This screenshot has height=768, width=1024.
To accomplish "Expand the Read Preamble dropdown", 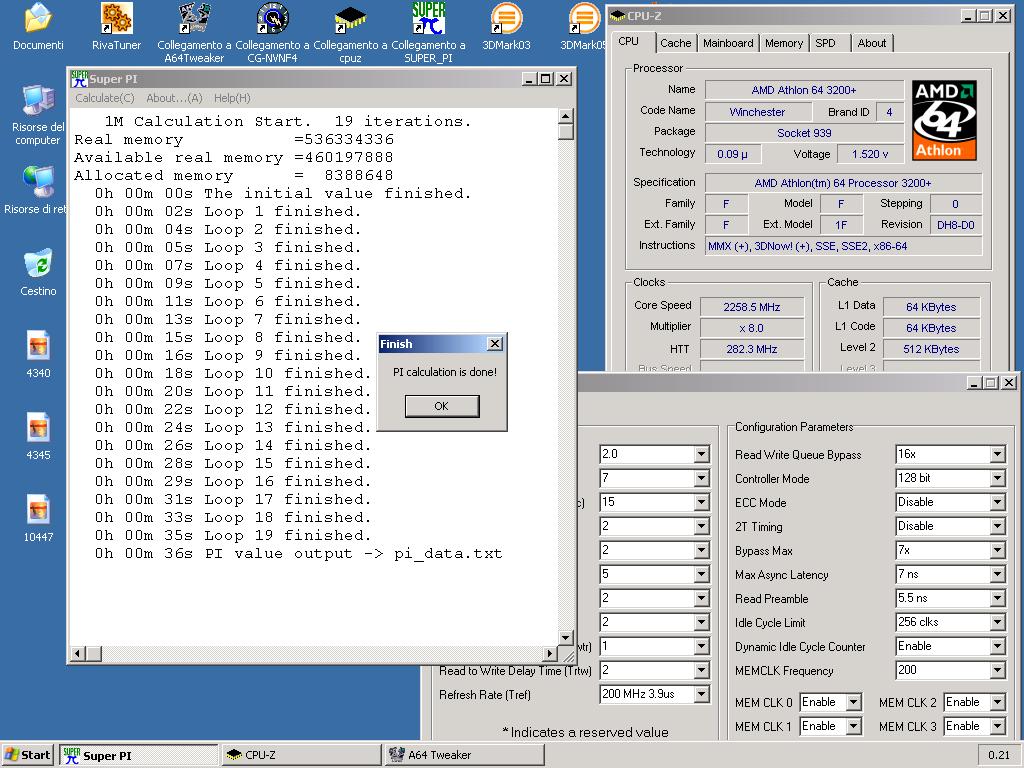I will [997, 599].
